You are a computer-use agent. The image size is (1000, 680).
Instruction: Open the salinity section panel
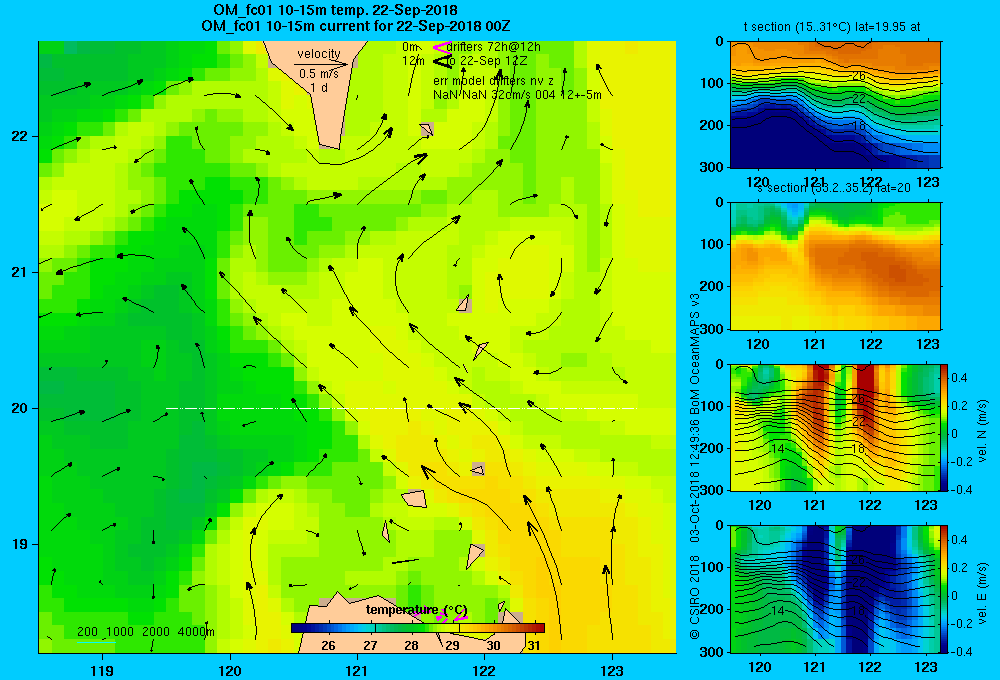(x=835, y=266)
